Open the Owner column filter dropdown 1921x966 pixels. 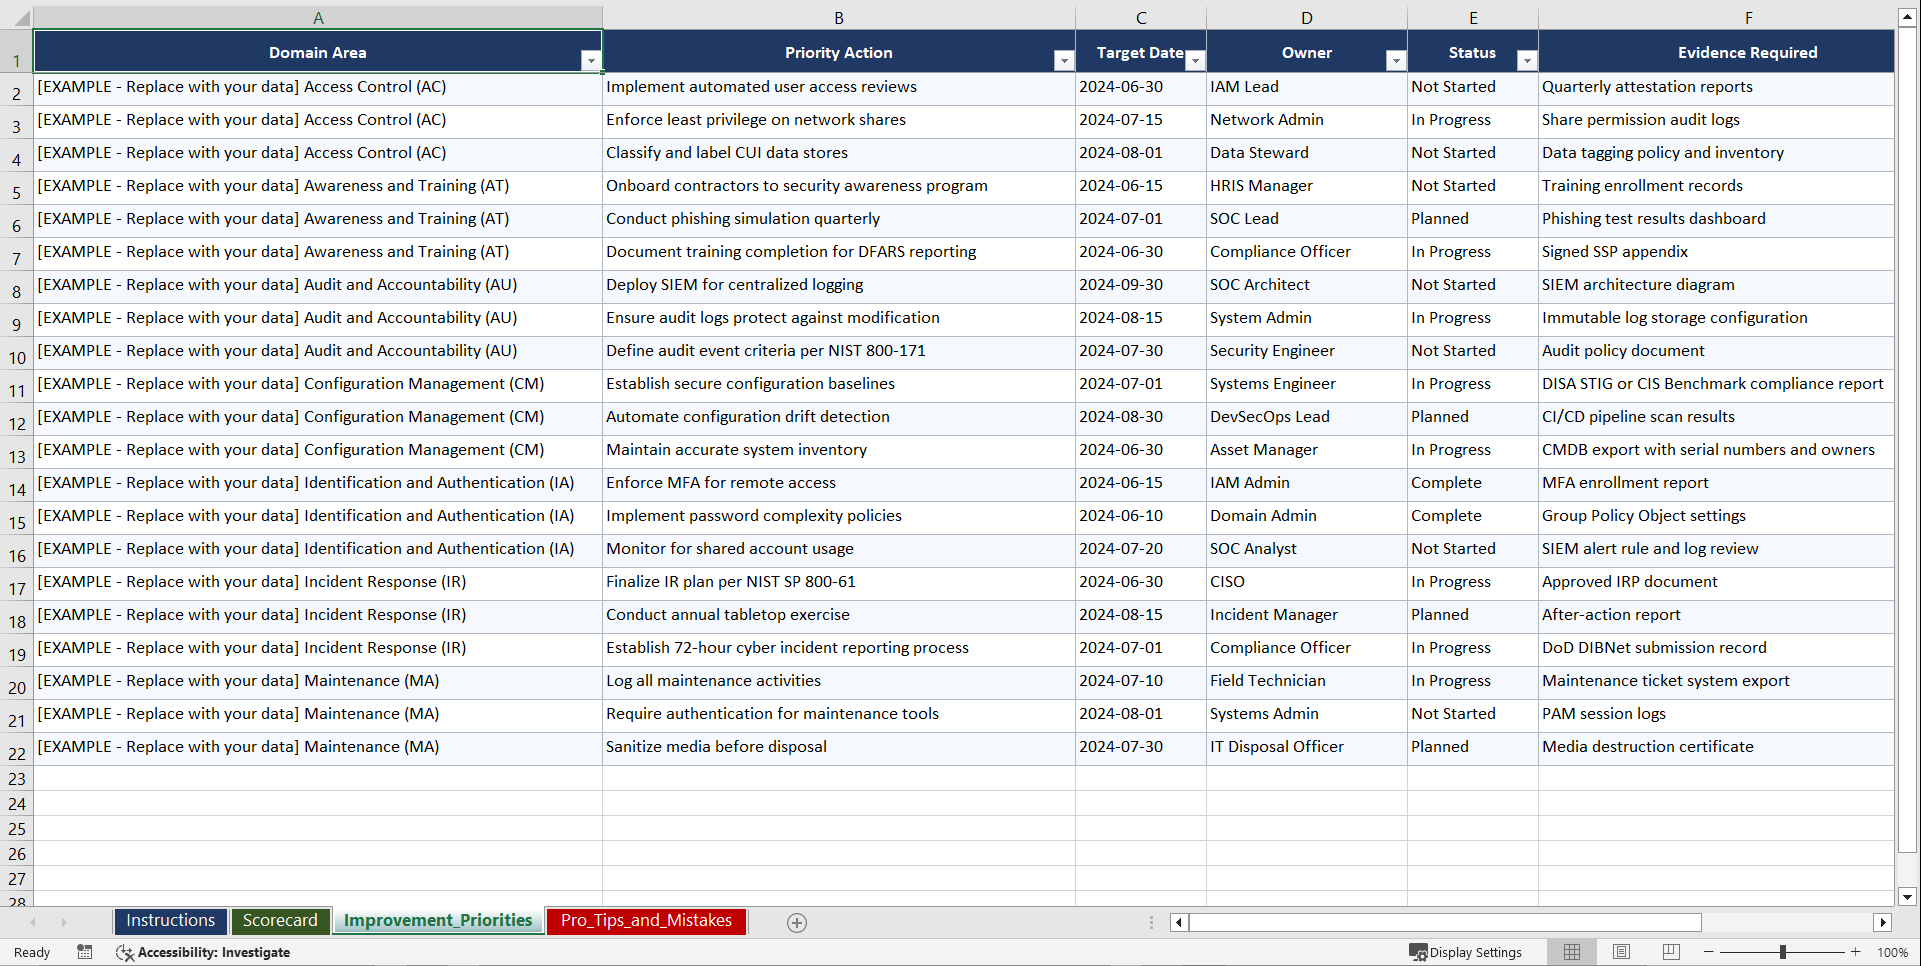1395,61
